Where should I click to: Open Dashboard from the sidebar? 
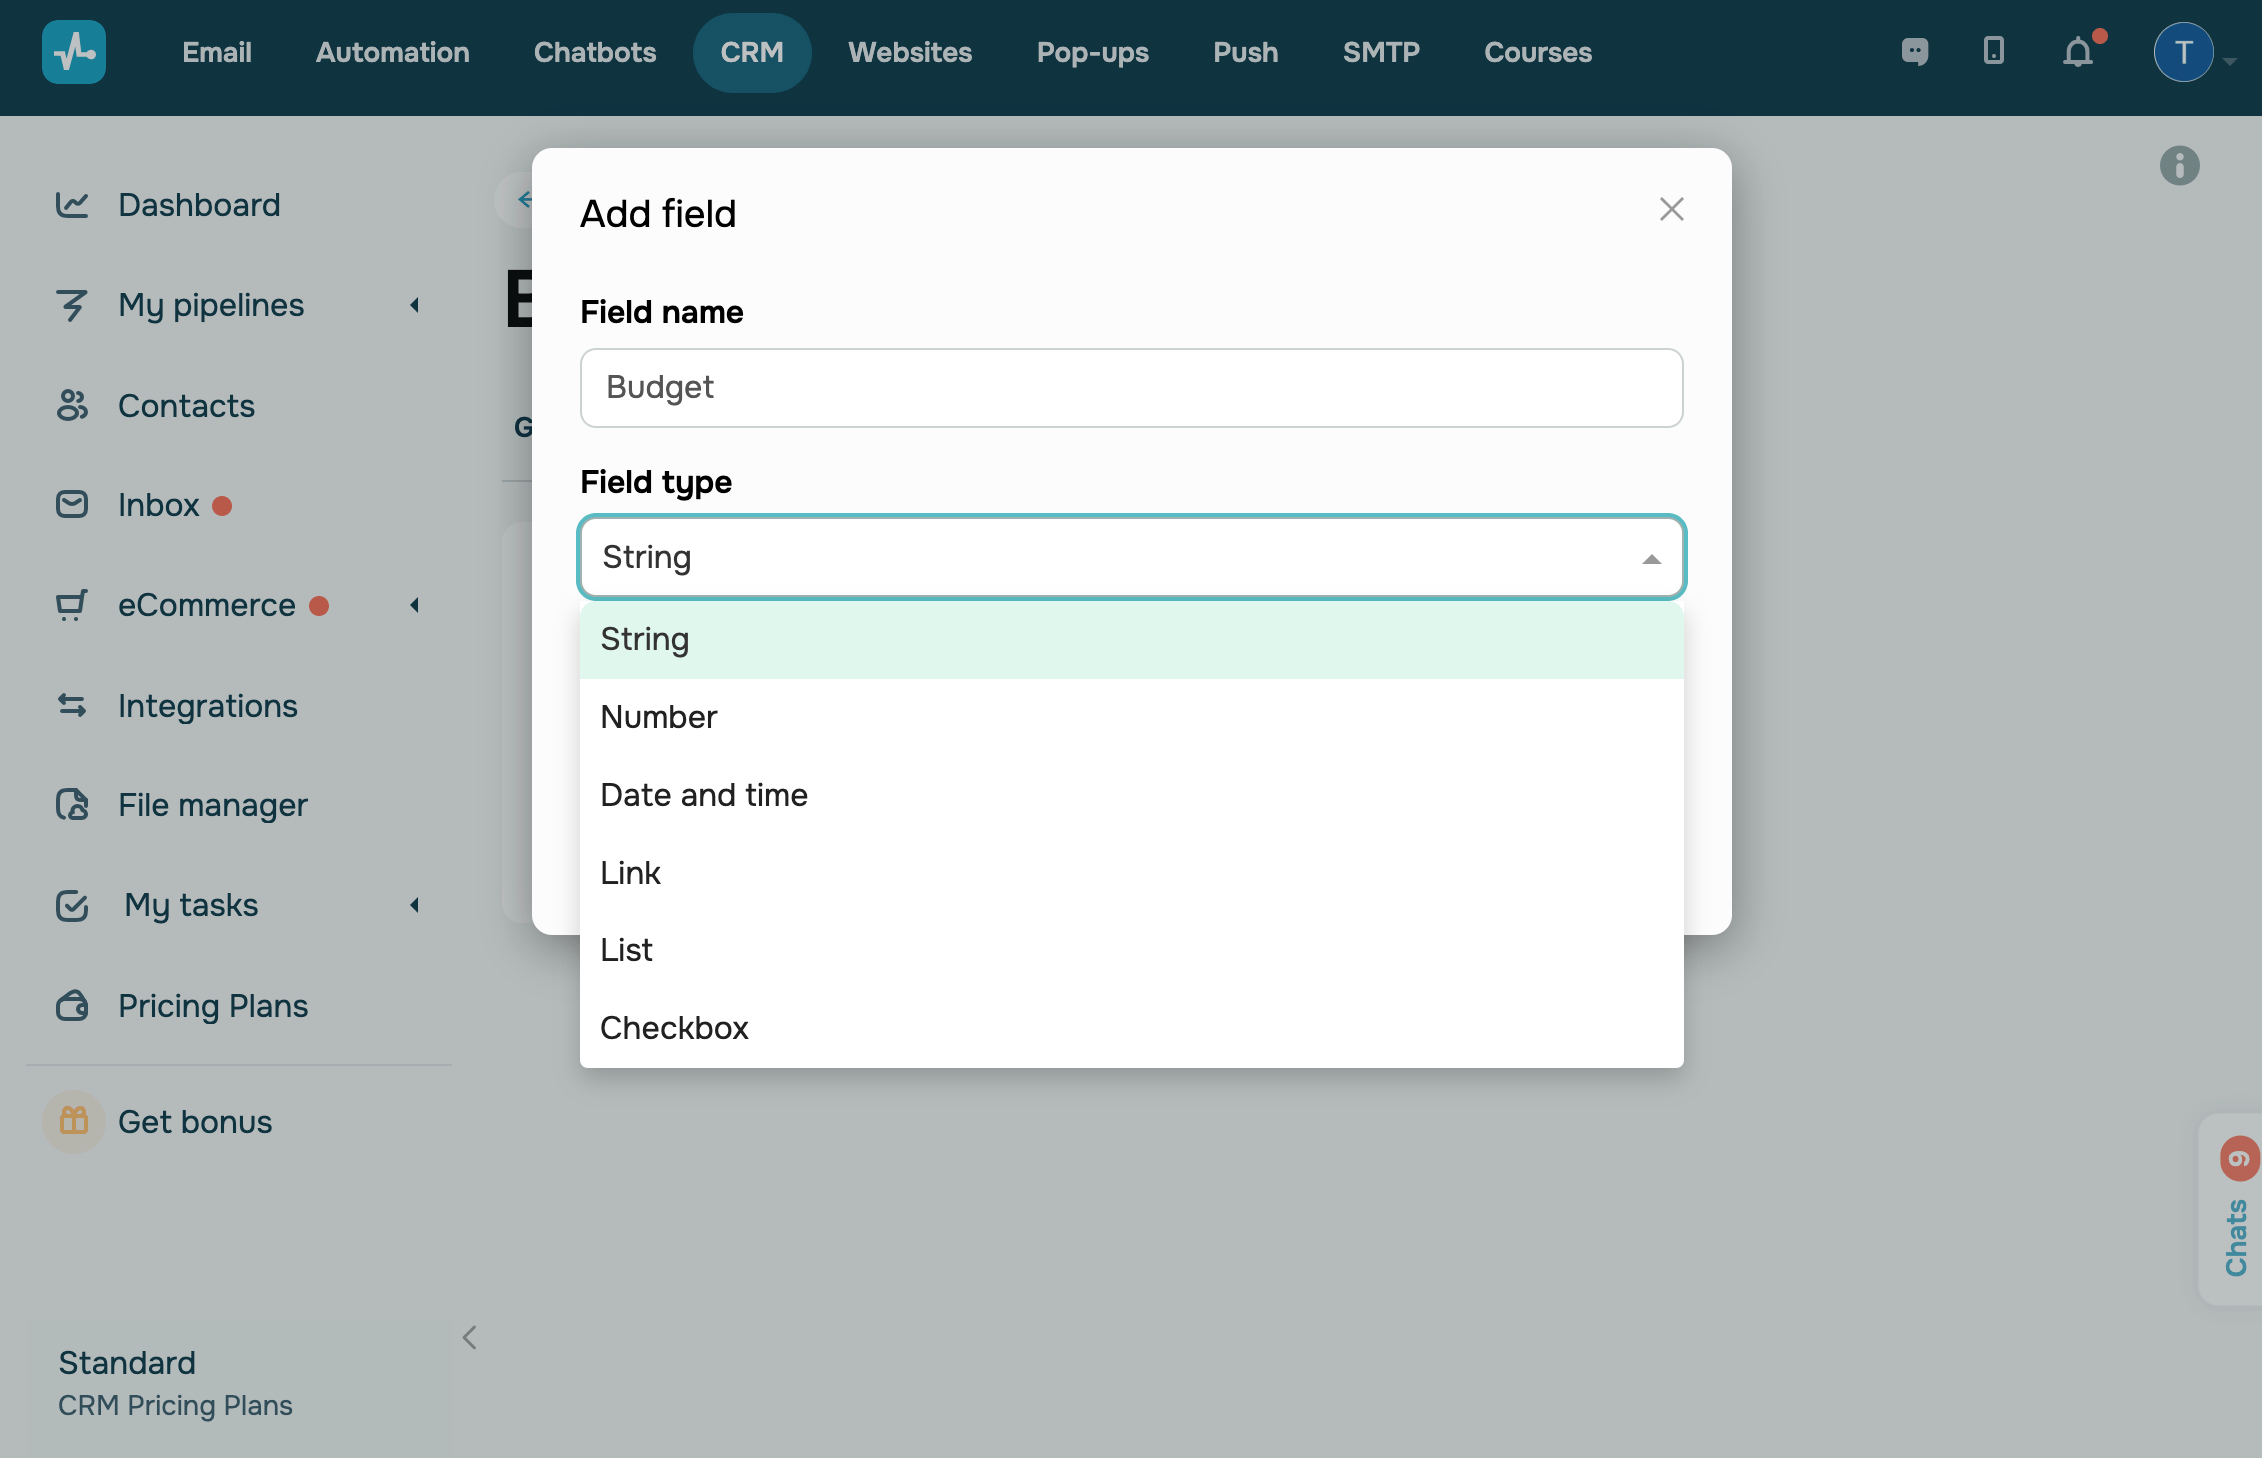pyautogui.click(x=198, y=205)
